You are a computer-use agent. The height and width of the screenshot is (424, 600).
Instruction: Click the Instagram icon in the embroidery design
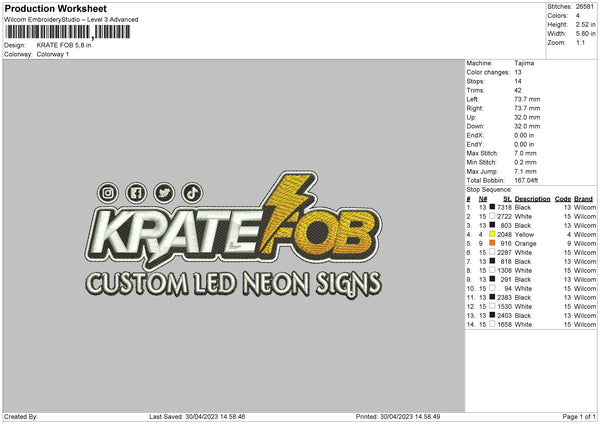(108, 193)
